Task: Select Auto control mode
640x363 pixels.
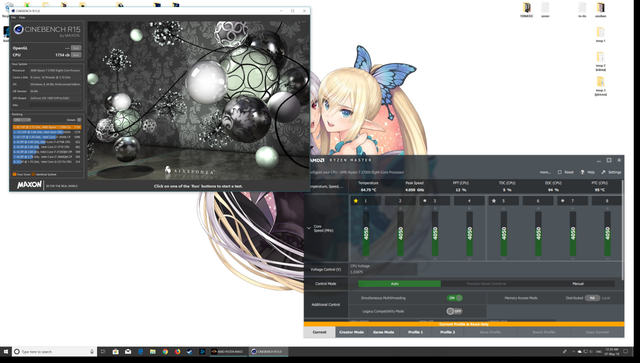Action: [399, 283]
